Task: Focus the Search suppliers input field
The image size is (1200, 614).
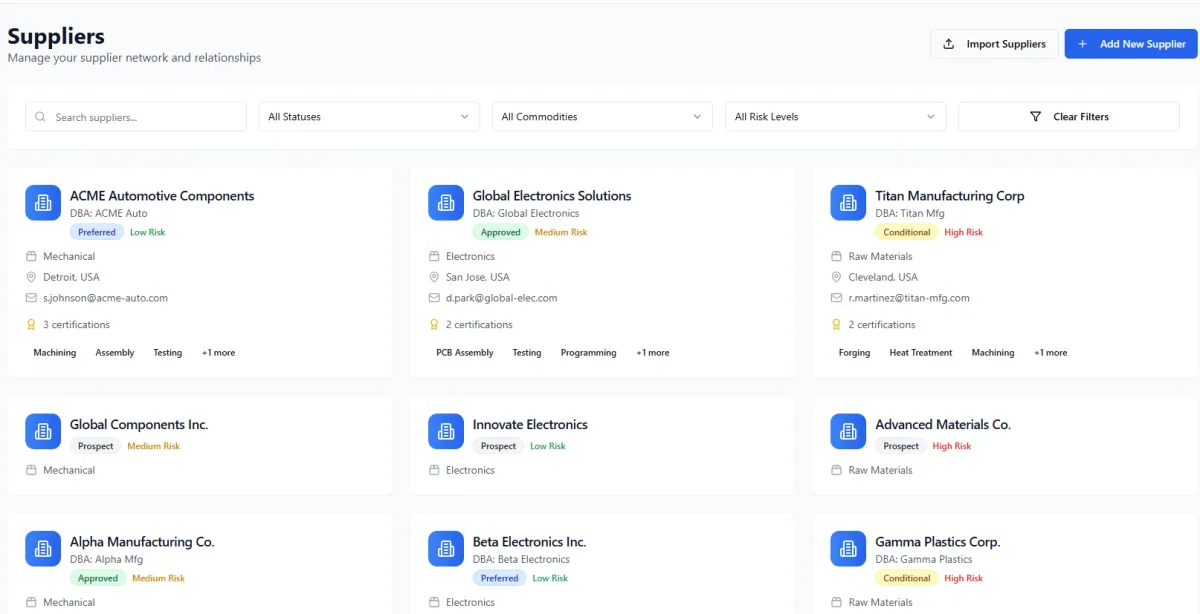Action: point(136,117)
